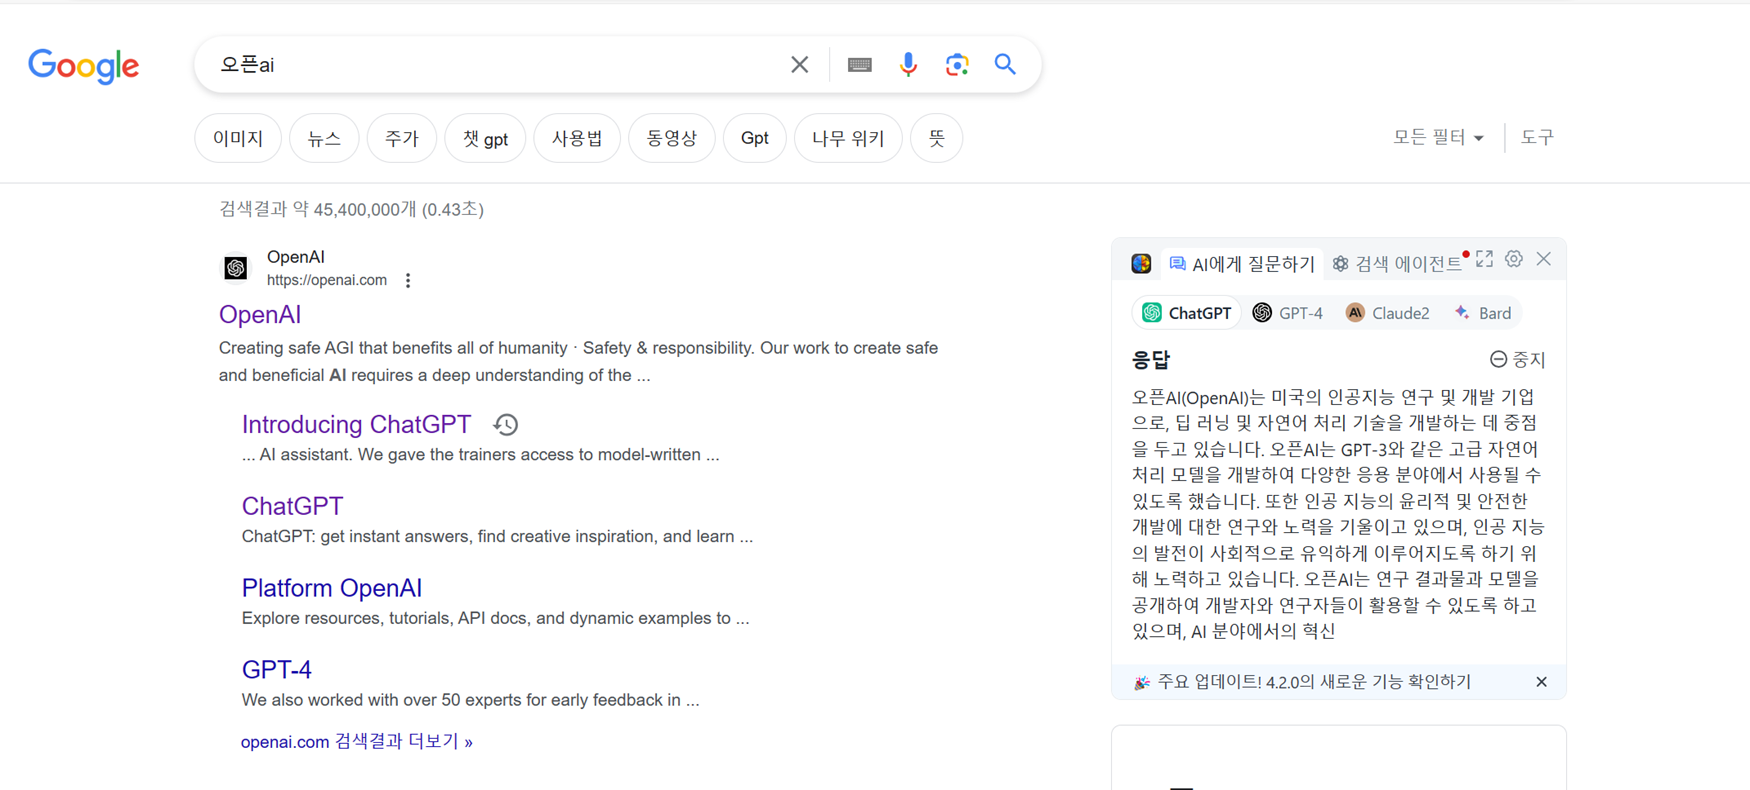The height and width of the screenshot is (790, 1750).
Task: Open the on-screen keyboard input tool
Action: tap(859, 65)
